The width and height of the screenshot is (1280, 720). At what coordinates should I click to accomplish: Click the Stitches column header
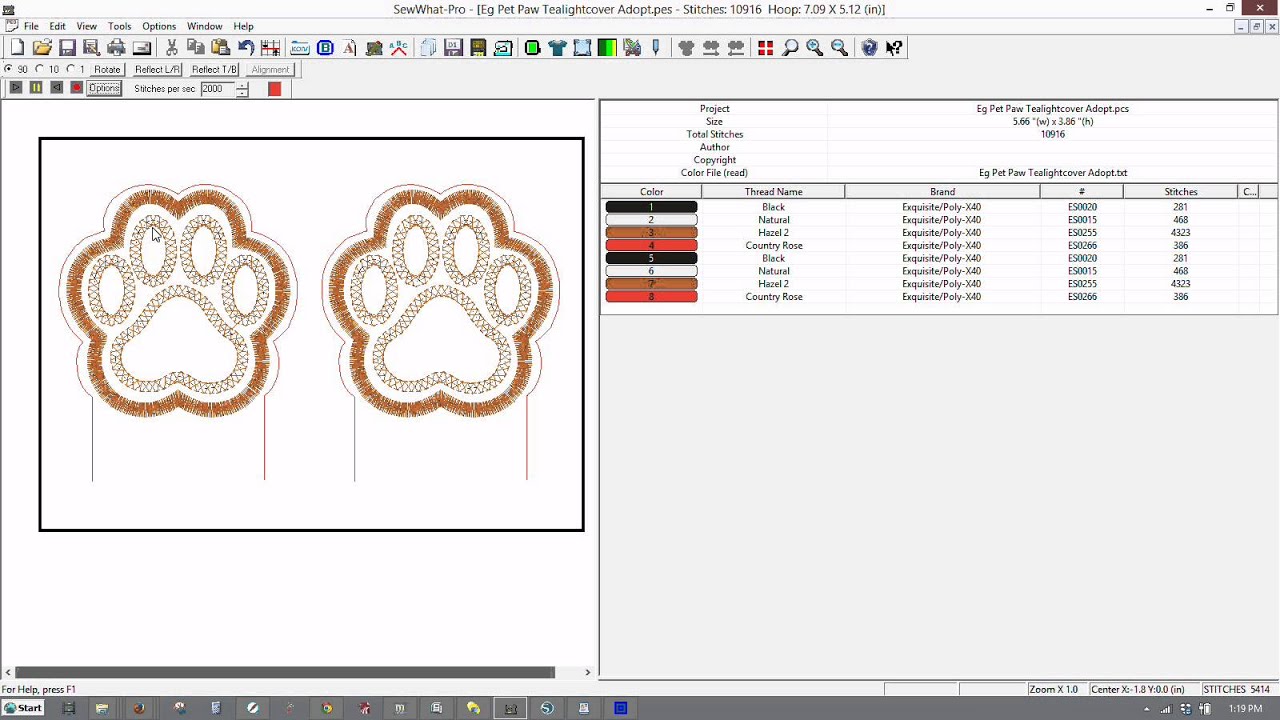click(x=1180, y=191)
